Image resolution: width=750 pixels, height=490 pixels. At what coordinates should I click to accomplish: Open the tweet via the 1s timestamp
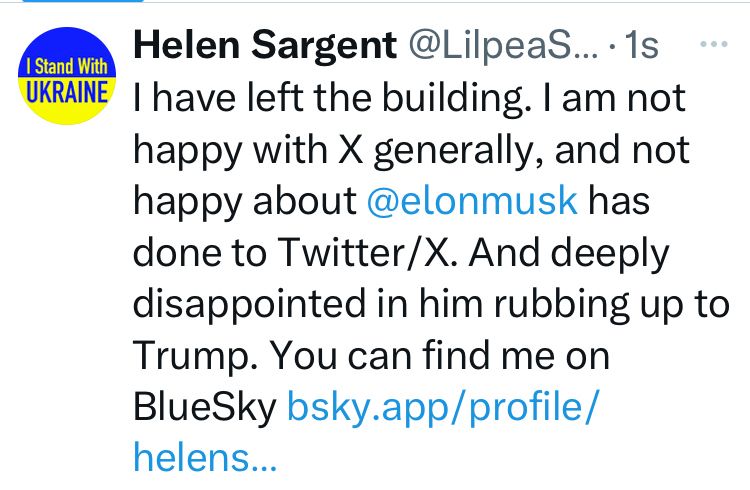coord(640,45)
